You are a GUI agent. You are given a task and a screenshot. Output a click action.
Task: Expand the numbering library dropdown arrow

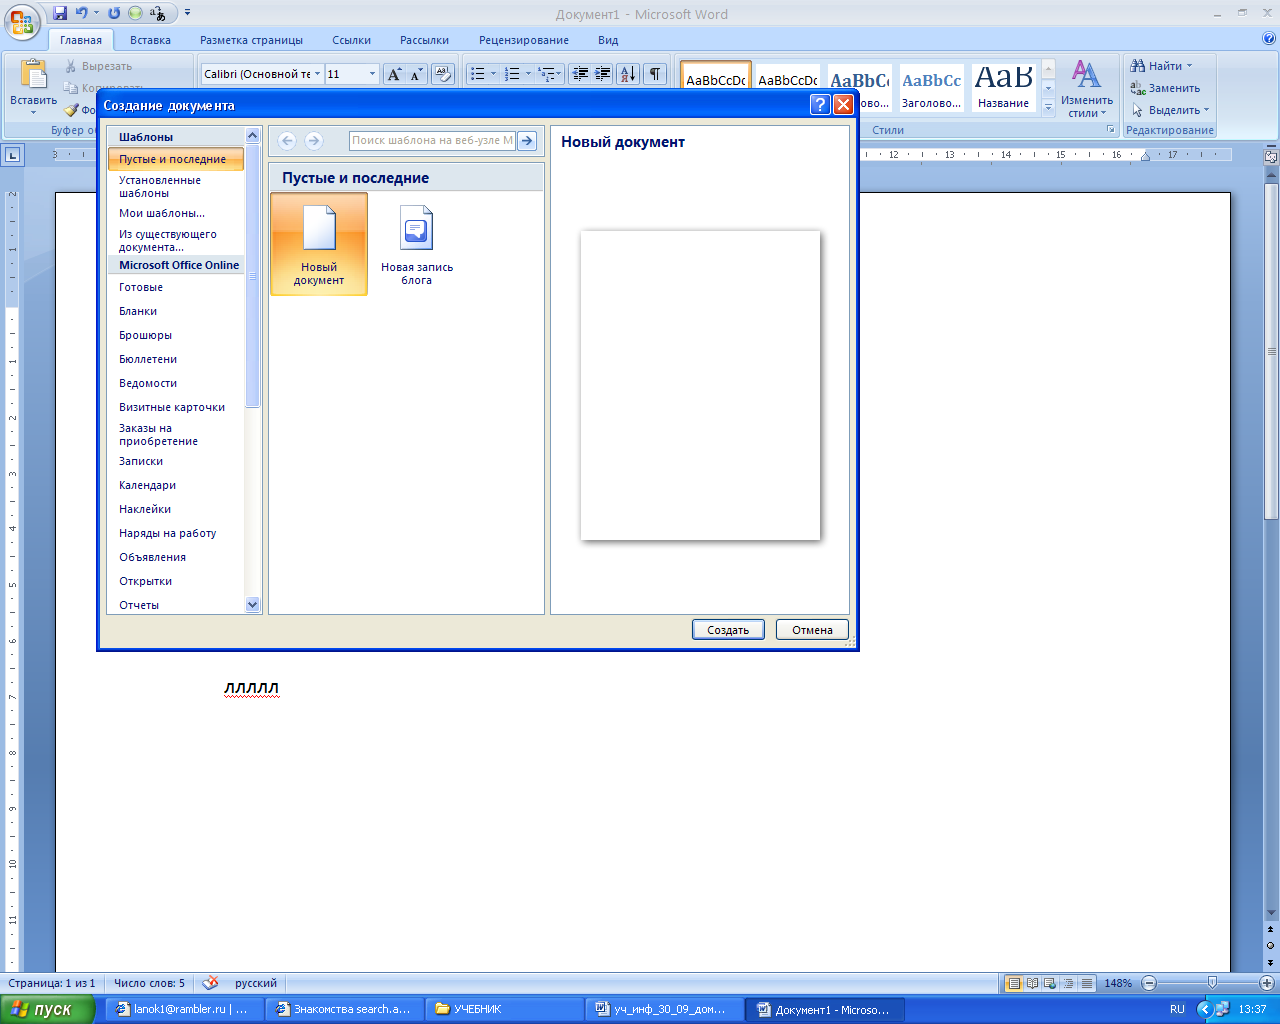pyautogui.click(x=528, y=74)
